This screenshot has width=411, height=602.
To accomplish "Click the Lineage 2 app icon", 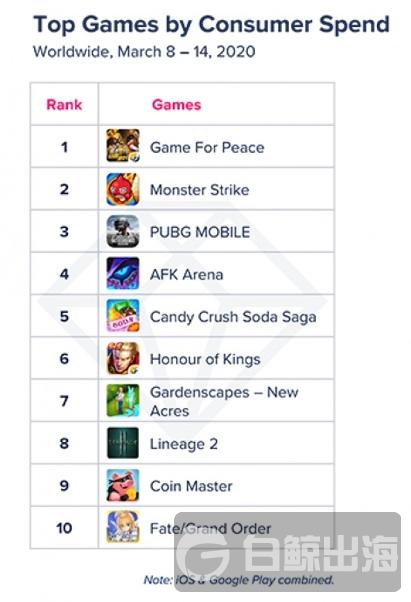I will pyautogui.click(x=123, y=443).
